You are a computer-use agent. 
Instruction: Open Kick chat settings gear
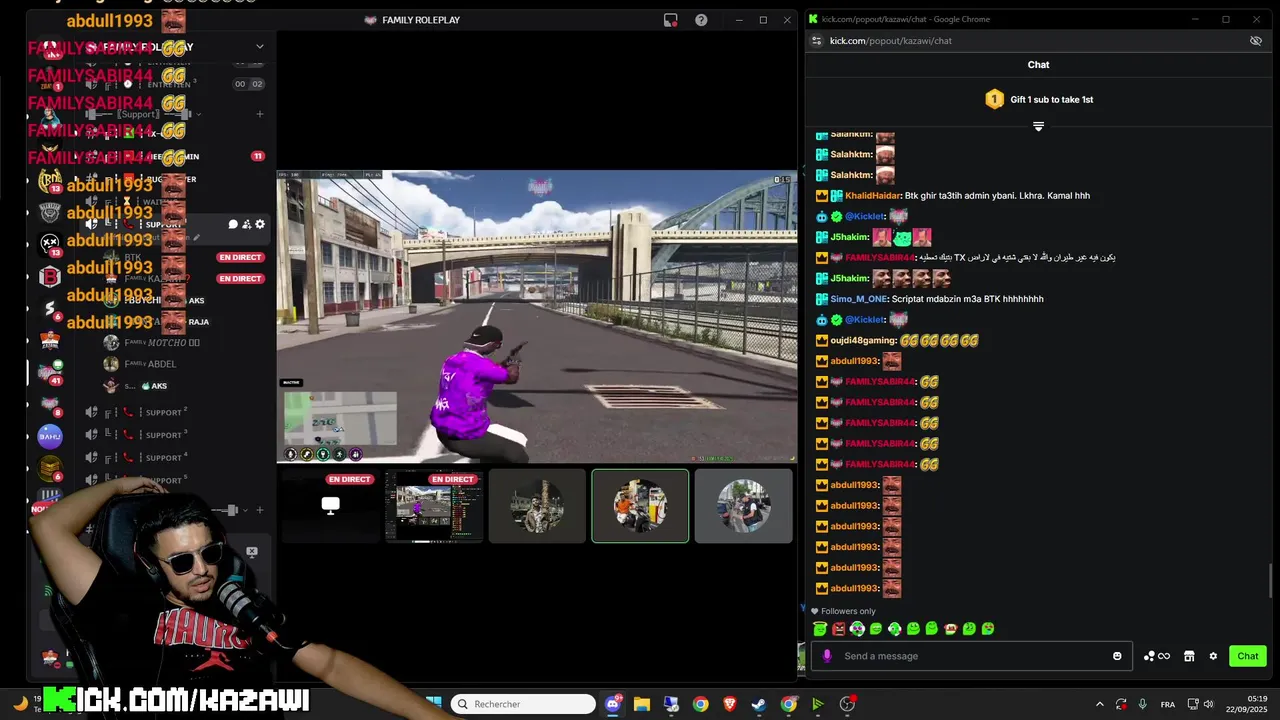1213,656
